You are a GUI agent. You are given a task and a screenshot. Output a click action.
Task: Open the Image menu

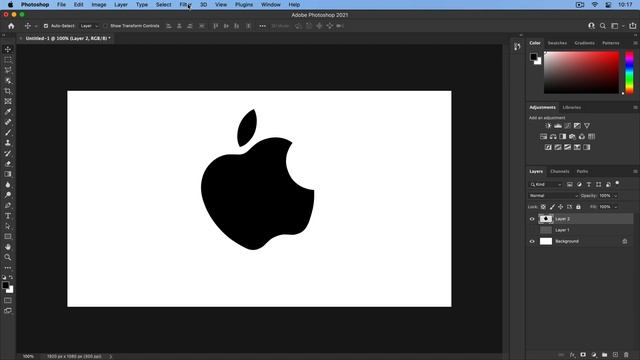click(99, 4)
